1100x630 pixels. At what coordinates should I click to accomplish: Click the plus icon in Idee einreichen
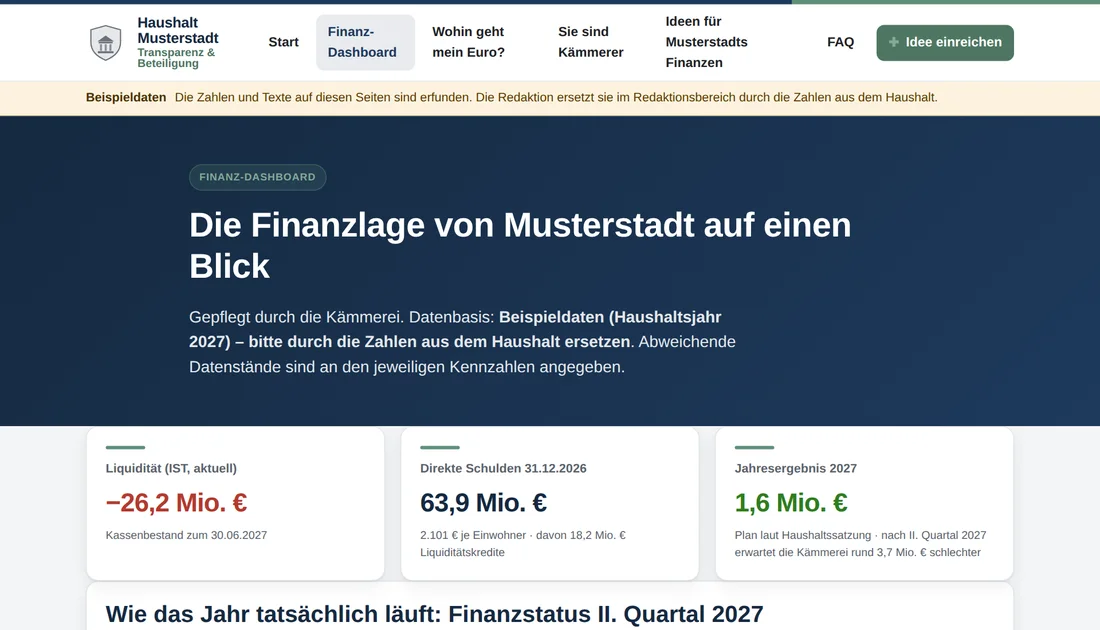(894, 42)
